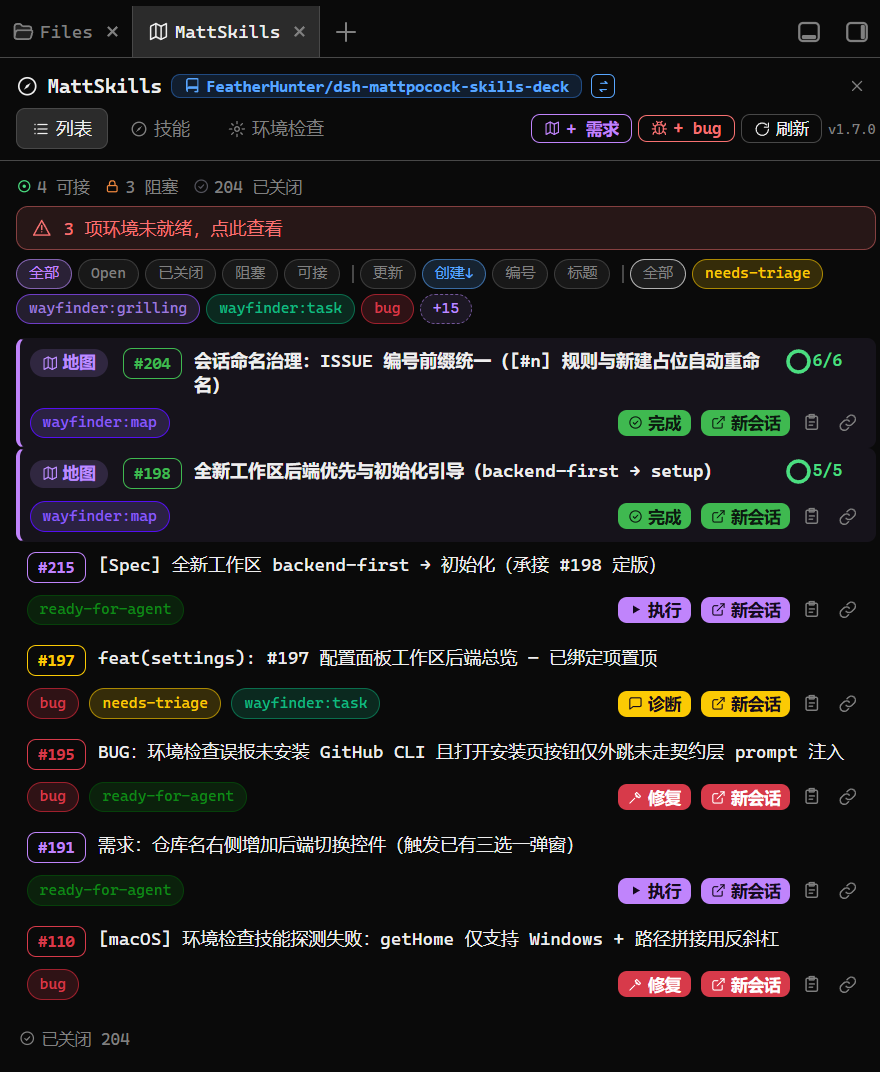This screenshot has width=880, height=1072.
Task: Toggle the bottom panel layout icon
Action: point(809,31)
